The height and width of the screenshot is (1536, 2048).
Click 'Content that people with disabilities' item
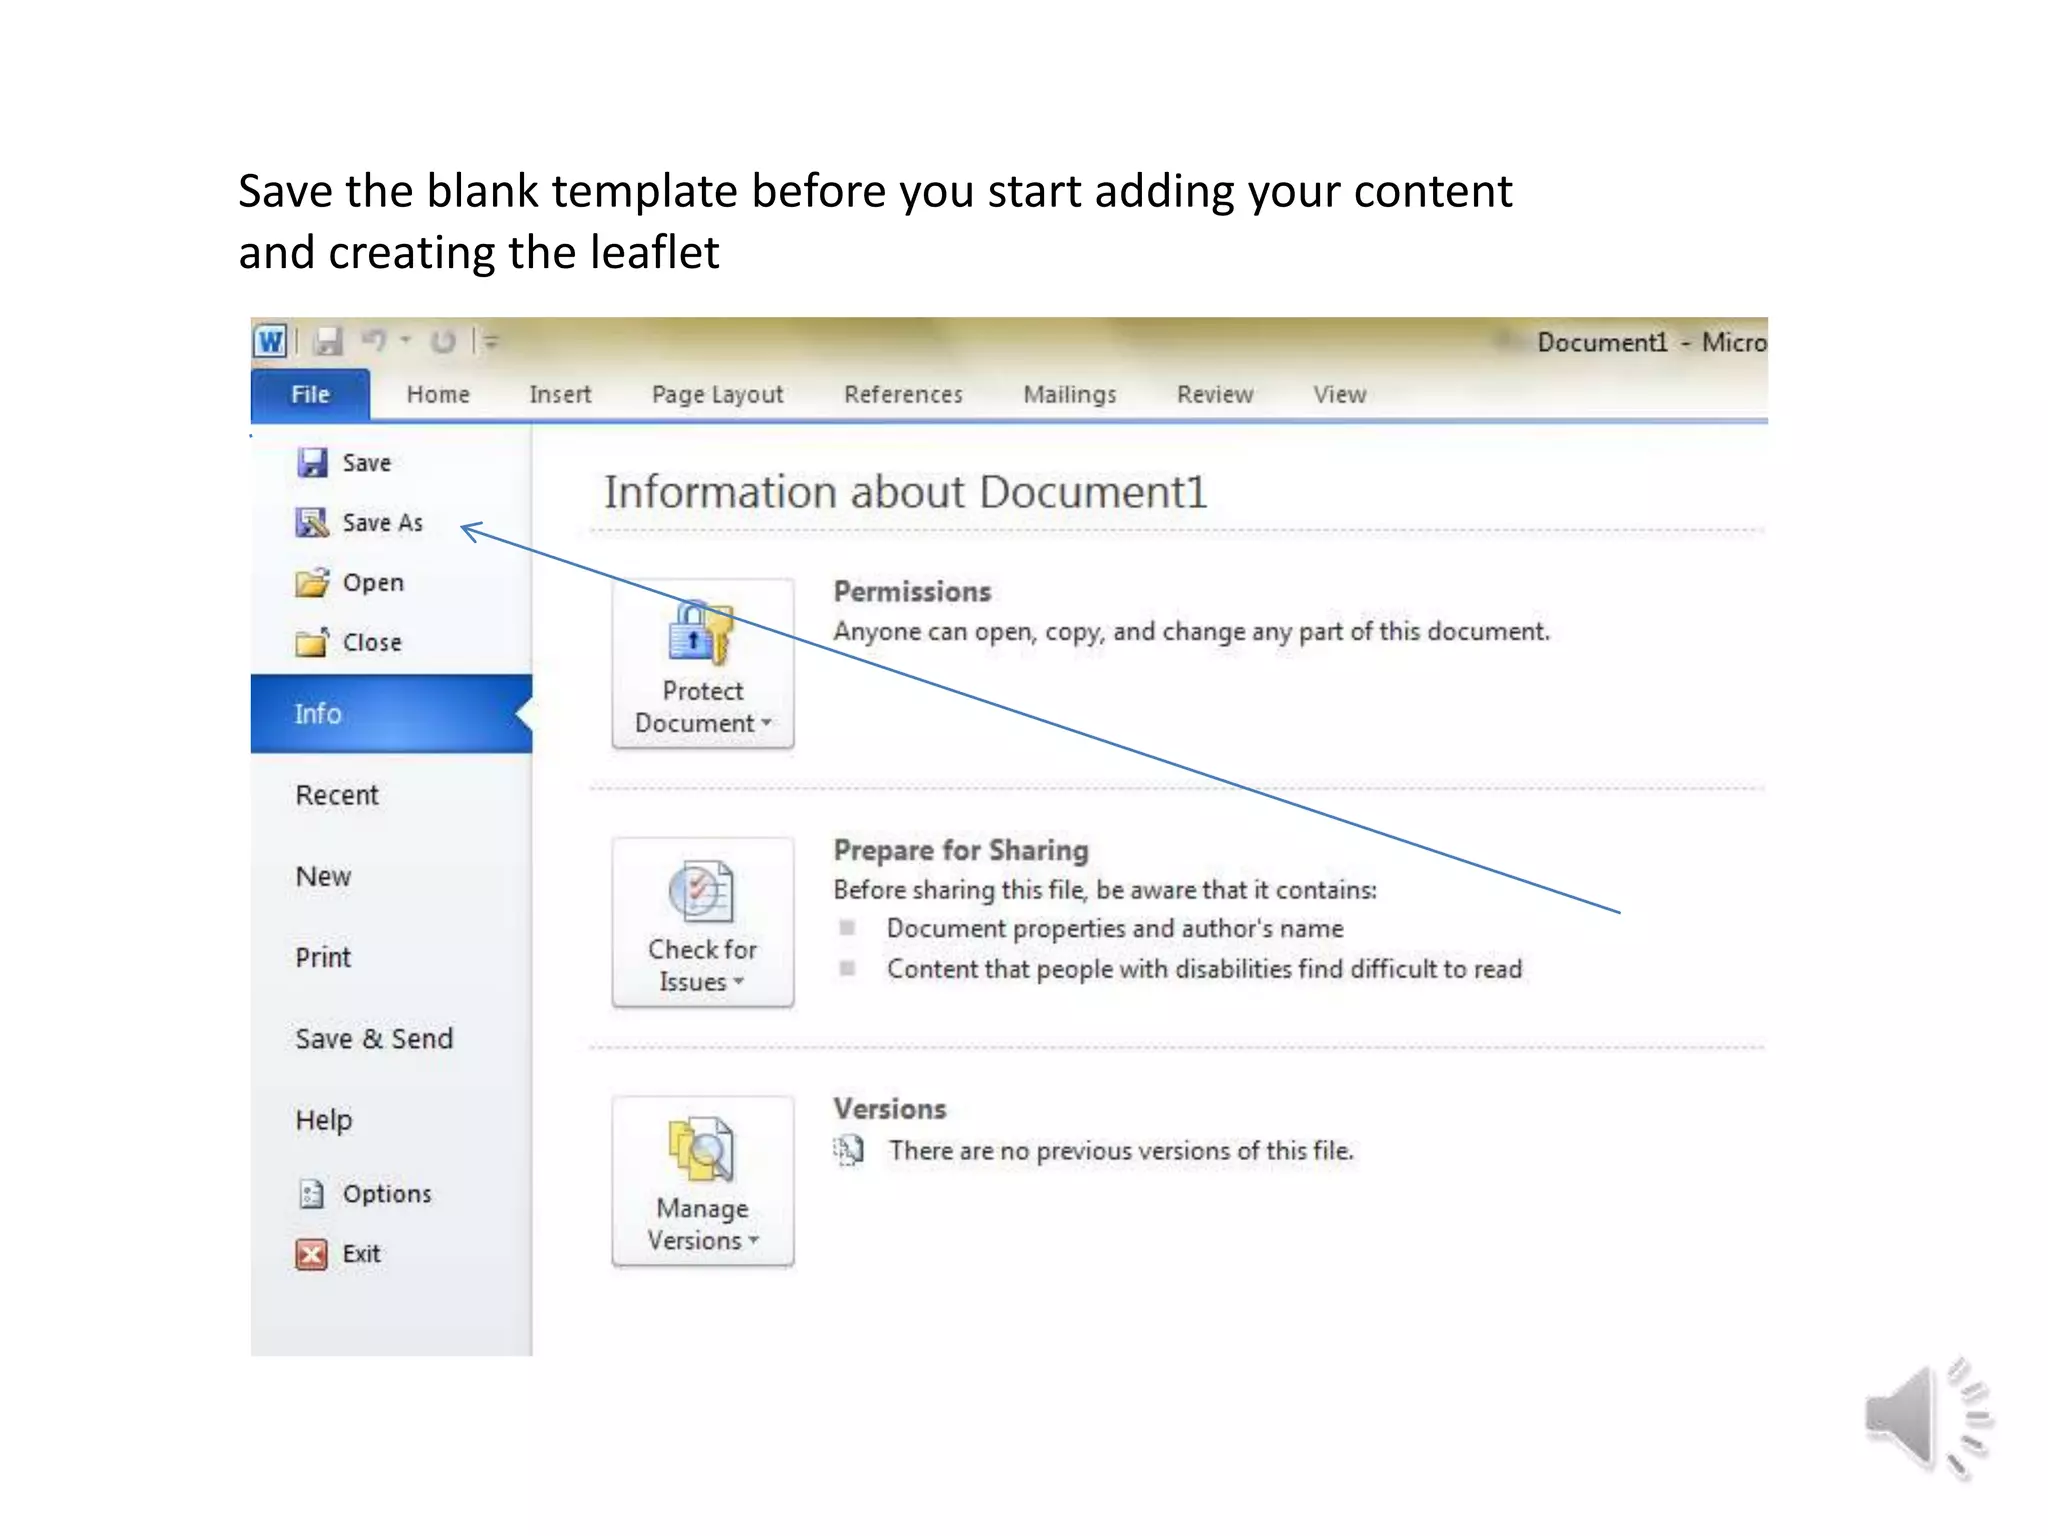click(x=1204, y=969)
